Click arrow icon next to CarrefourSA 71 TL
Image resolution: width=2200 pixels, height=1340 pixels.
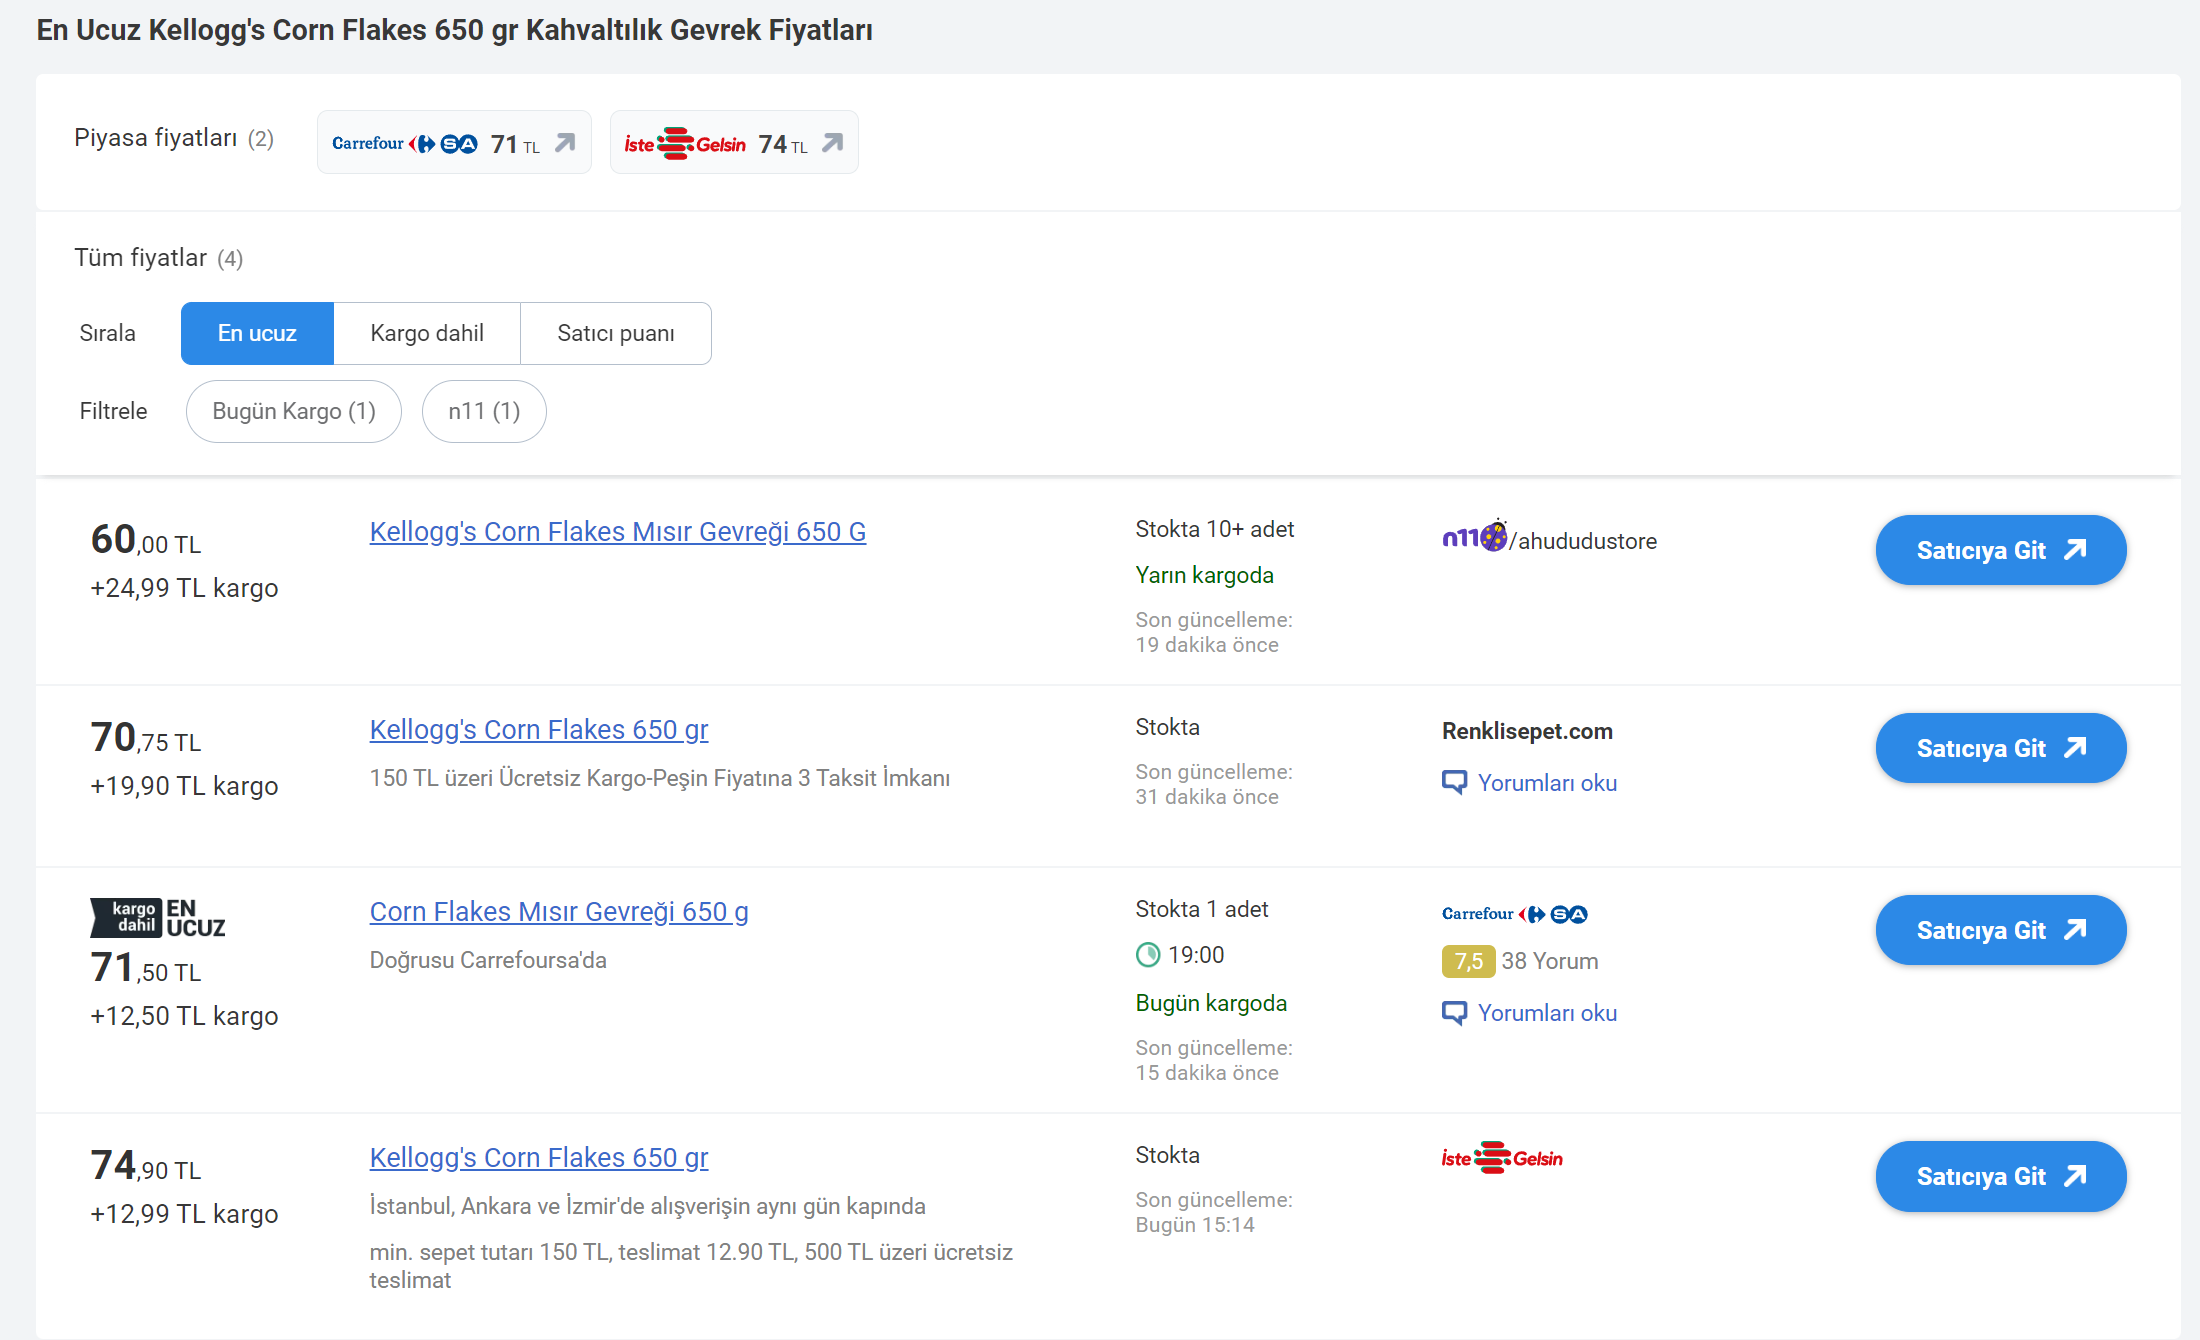[565, 143]
